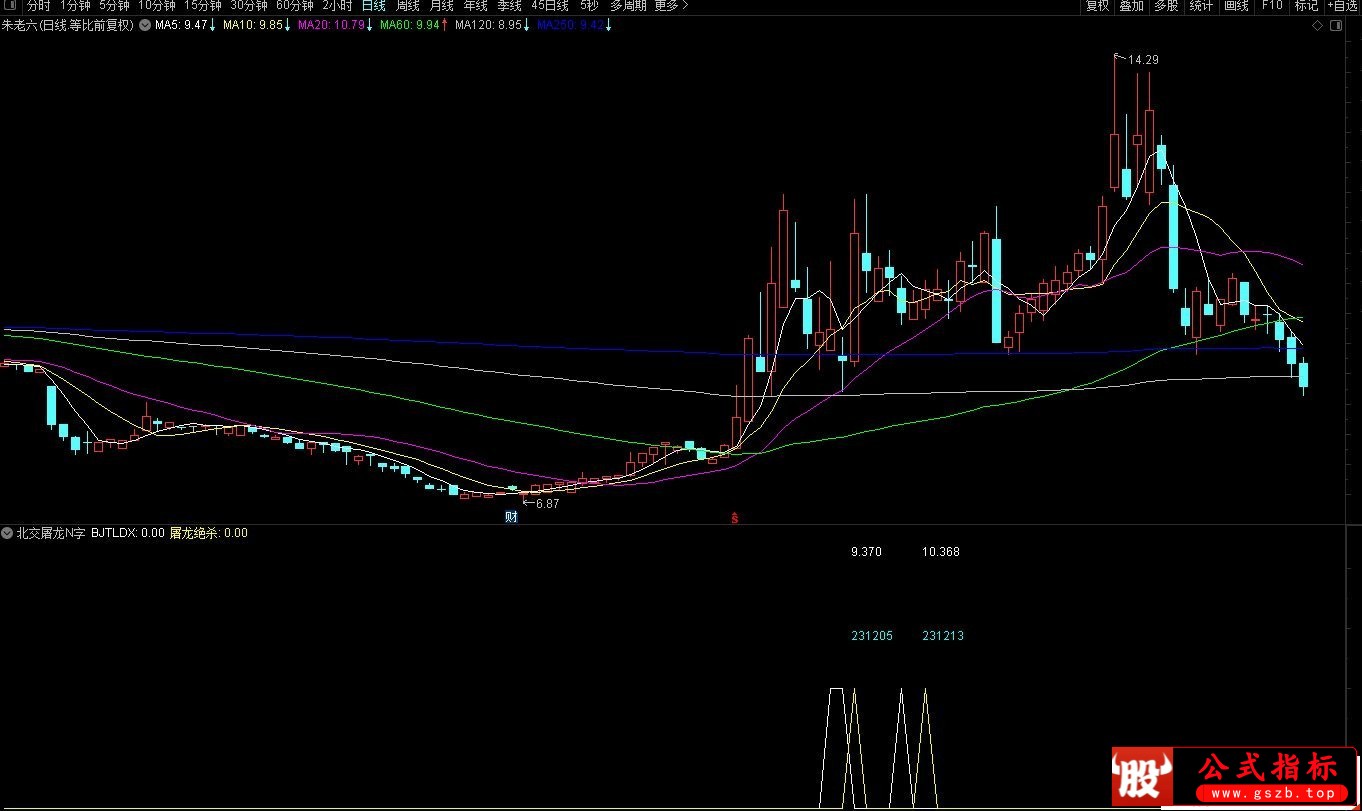This screenshot has width=1362, height=811.
Task: Click the 财 financial marker under the chart
Action: point(511,517)
